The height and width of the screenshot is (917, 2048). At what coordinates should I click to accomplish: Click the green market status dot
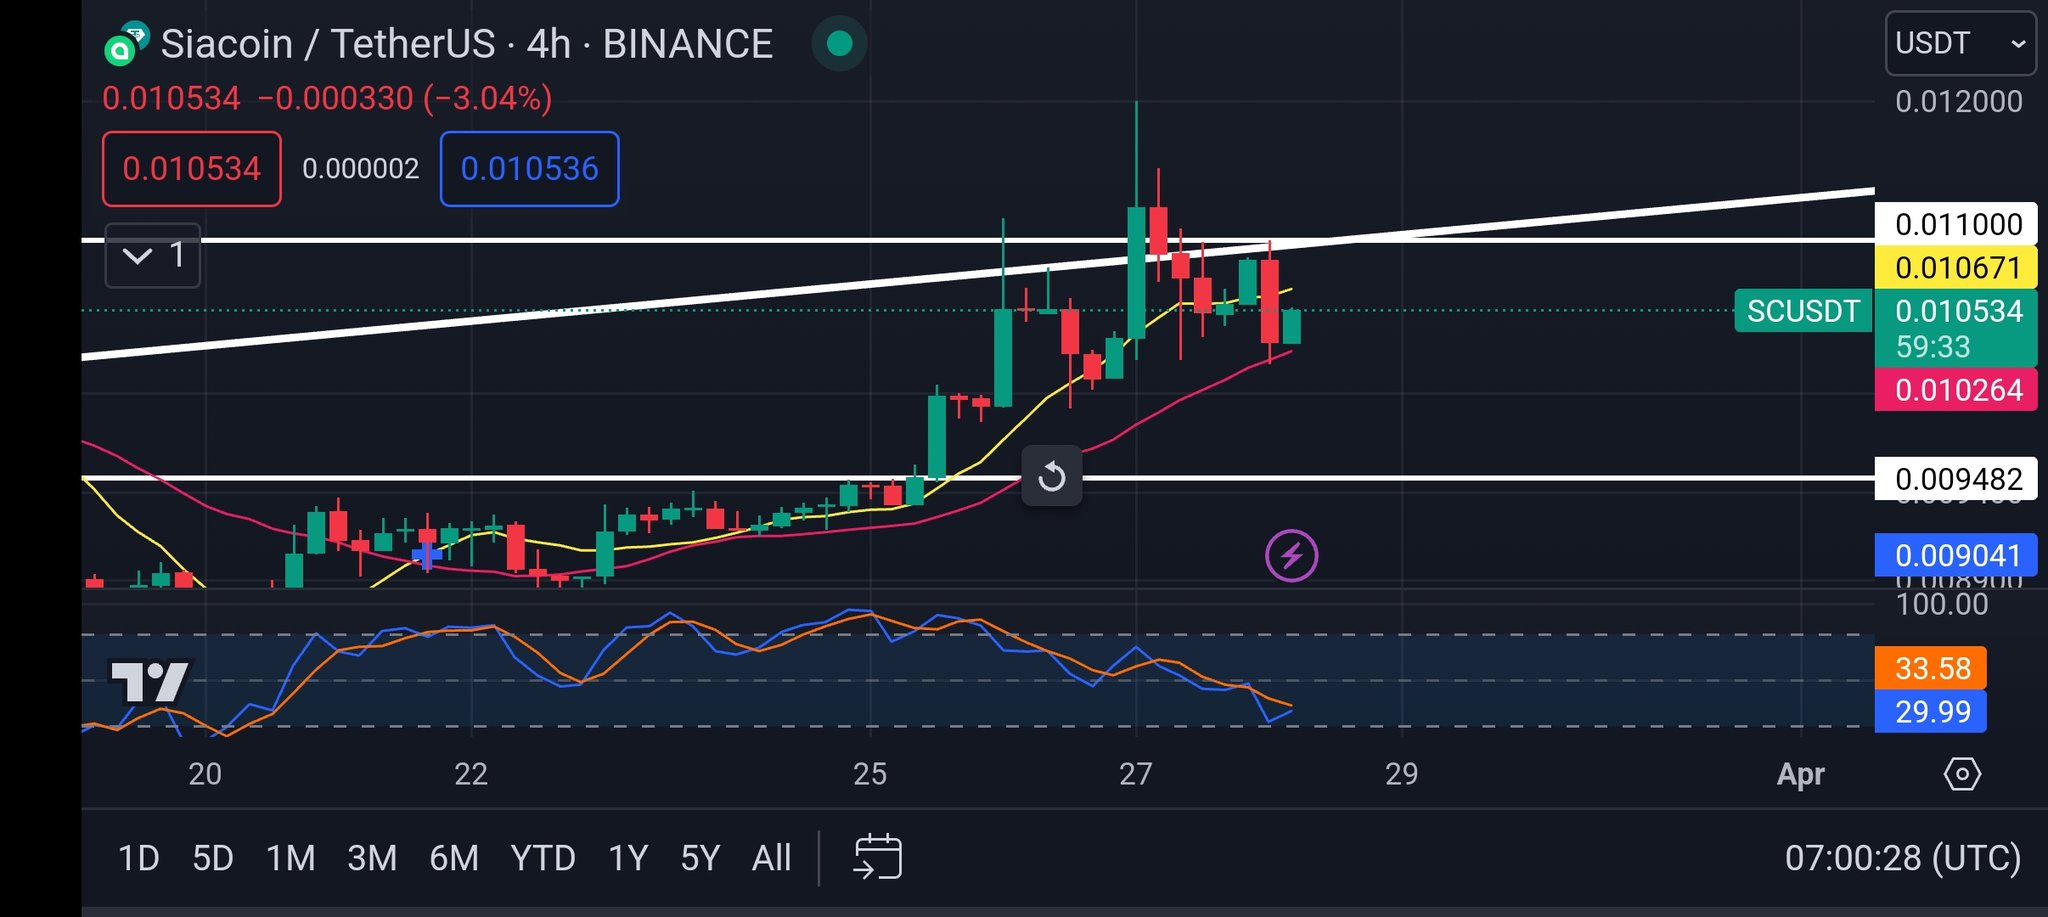coord(840,43)
